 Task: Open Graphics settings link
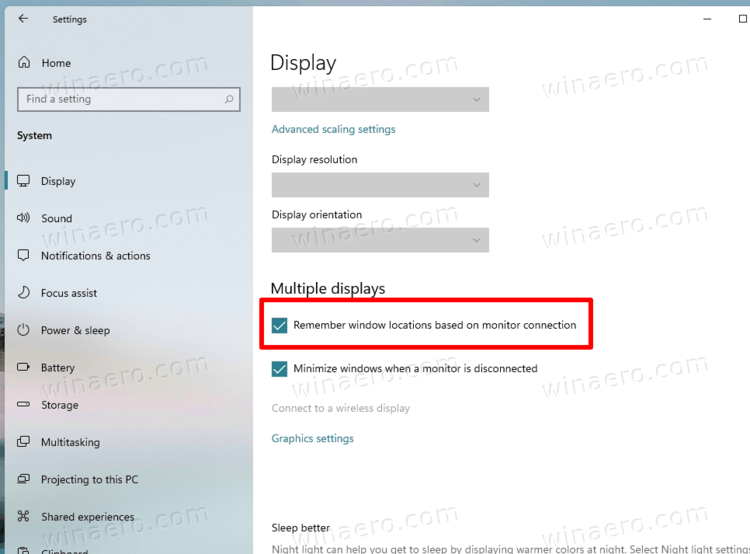click(x=312, y=438)
